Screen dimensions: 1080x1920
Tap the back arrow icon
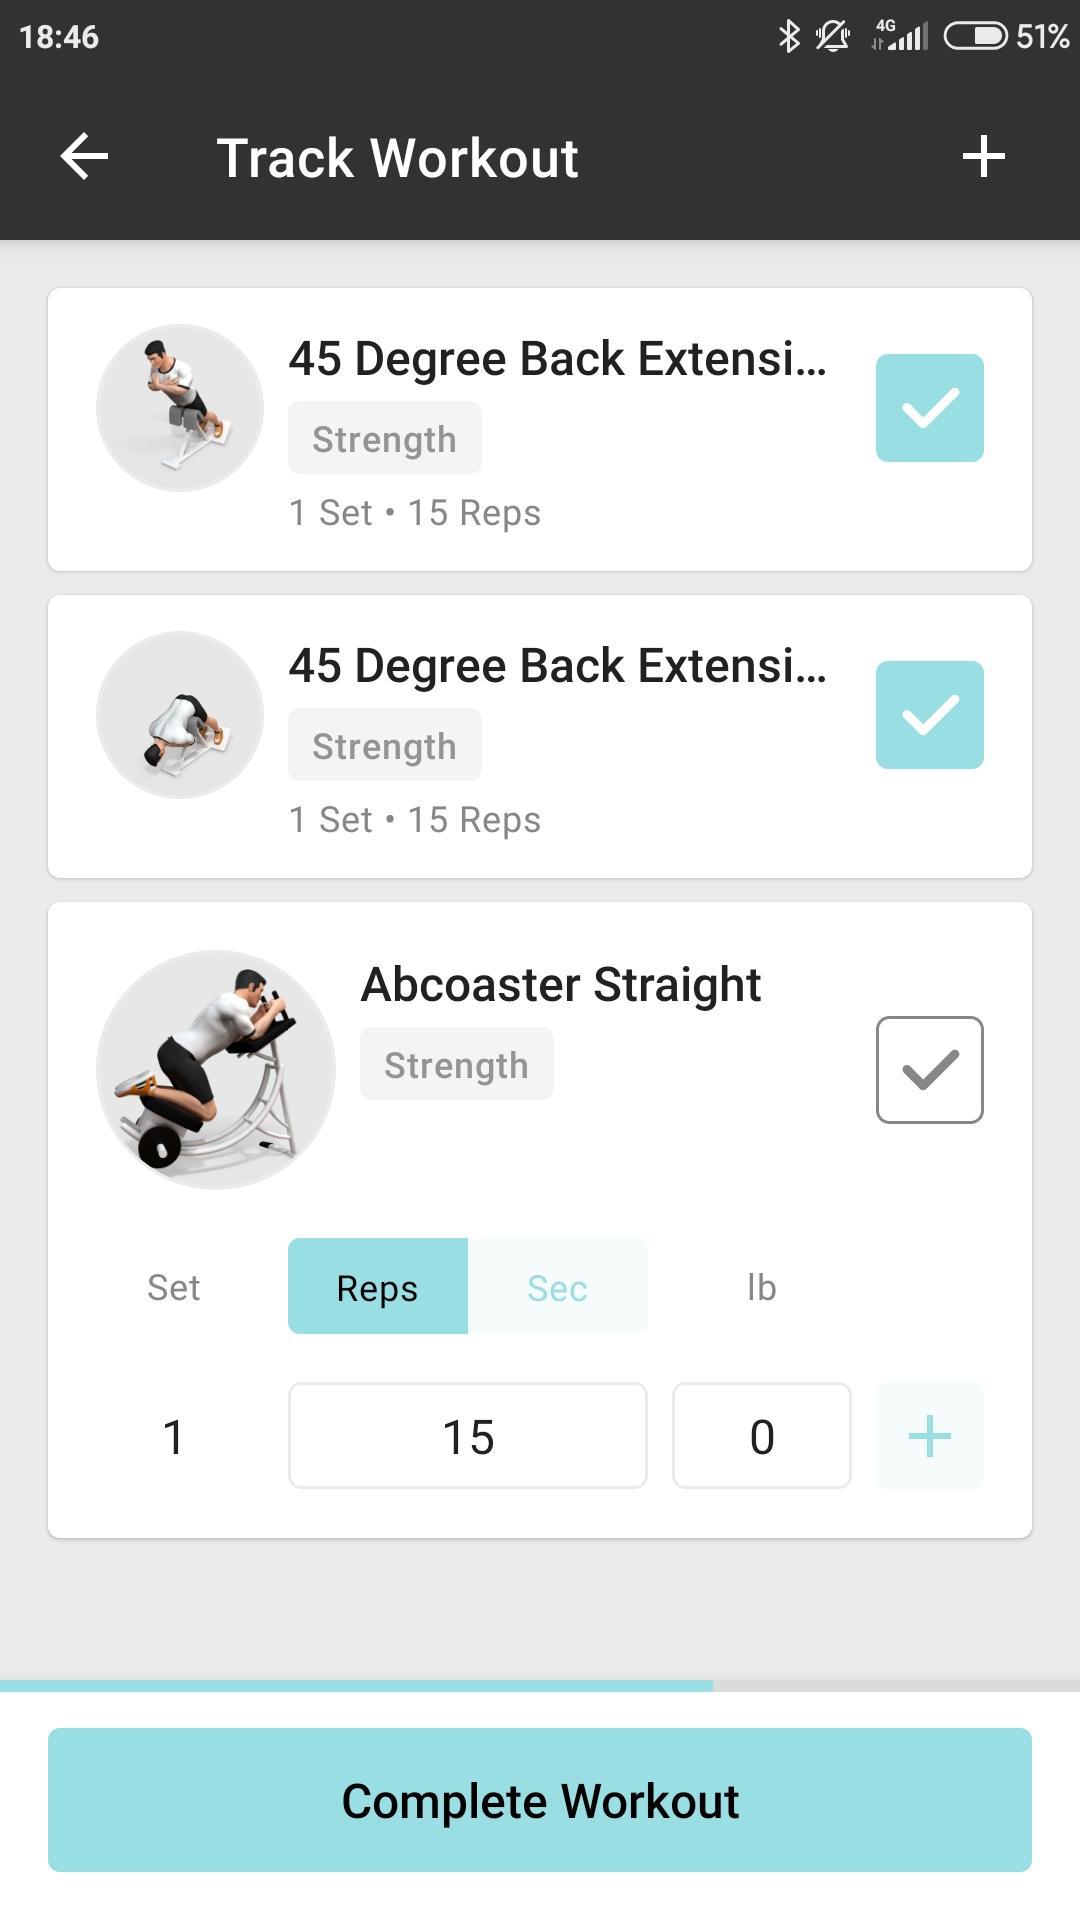[x=84, y=157]
